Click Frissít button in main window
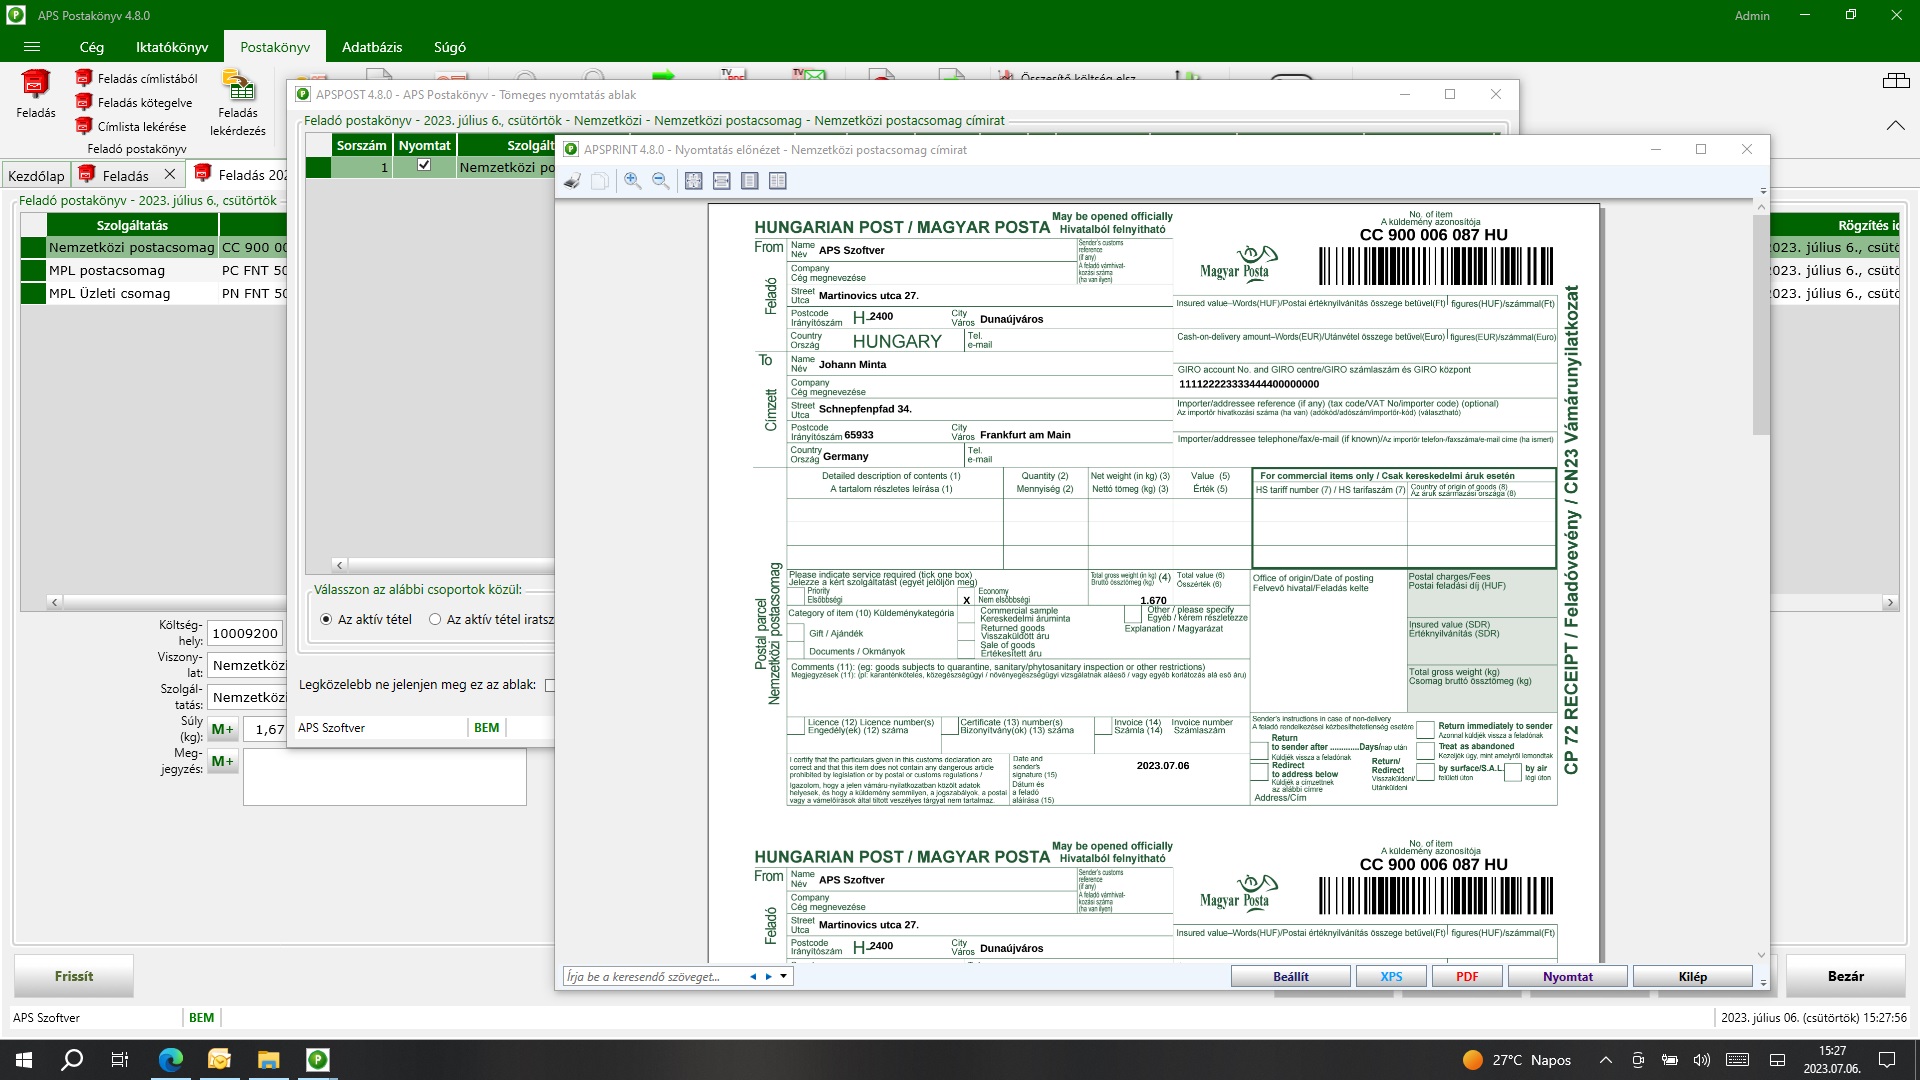1920x1080 pixels. pos(74,976)
